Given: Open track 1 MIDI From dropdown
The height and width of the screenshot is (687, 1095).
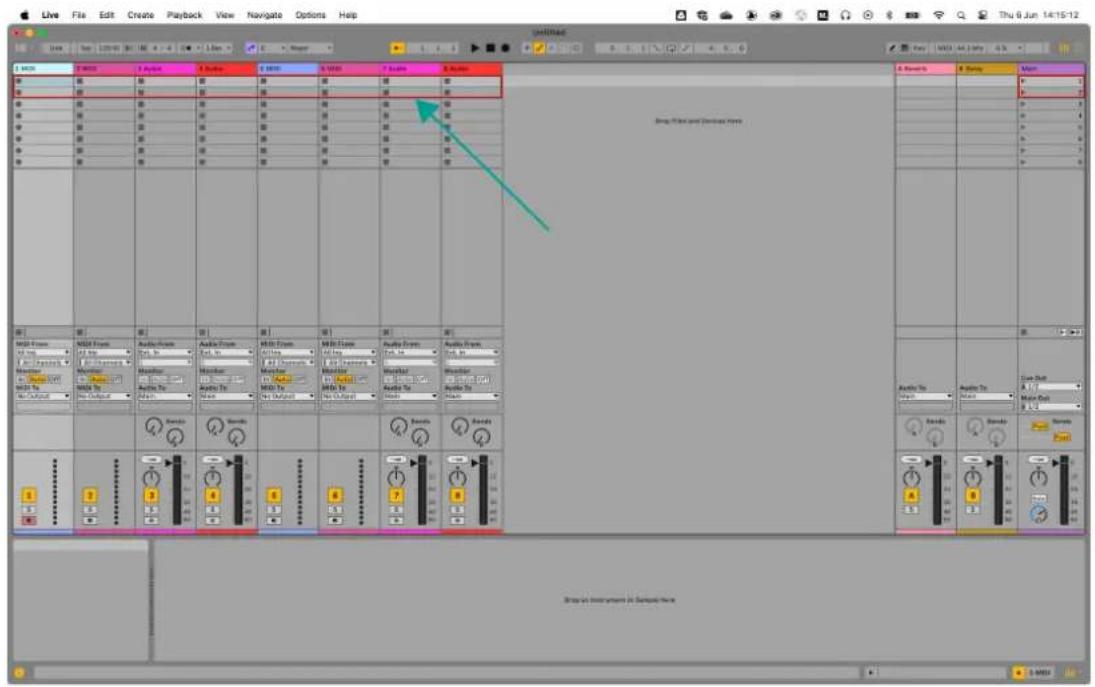Looking at the screenshot, I should 43,353.
